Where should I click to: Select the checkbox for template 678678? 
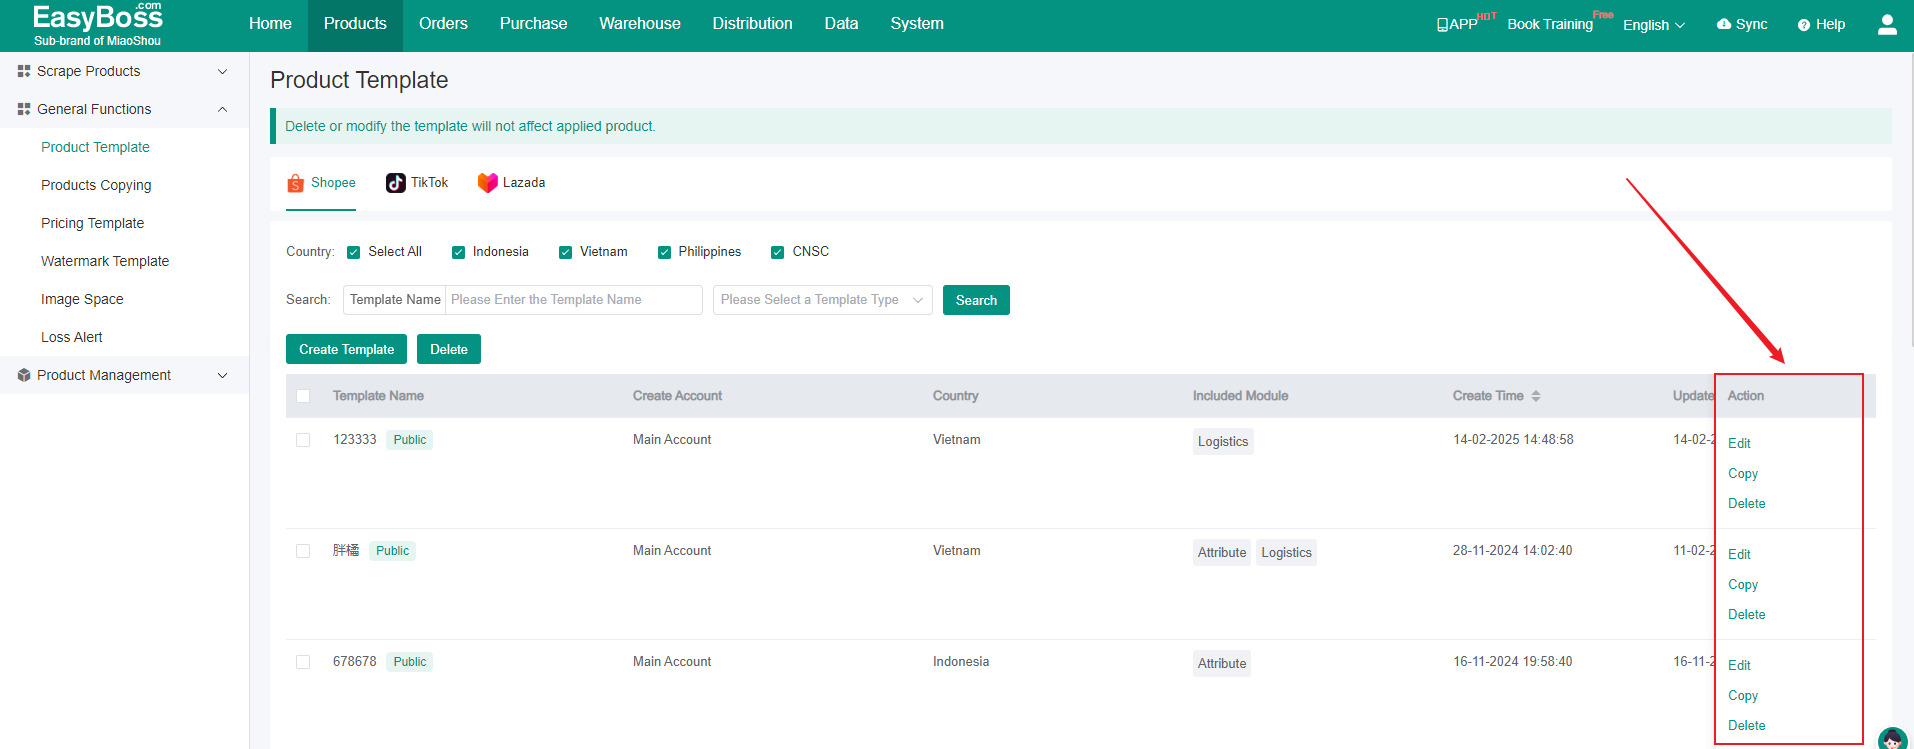point(303,662)
